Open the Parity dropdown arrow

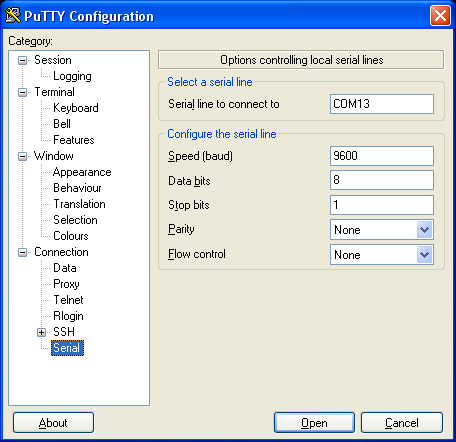point(424,230)
